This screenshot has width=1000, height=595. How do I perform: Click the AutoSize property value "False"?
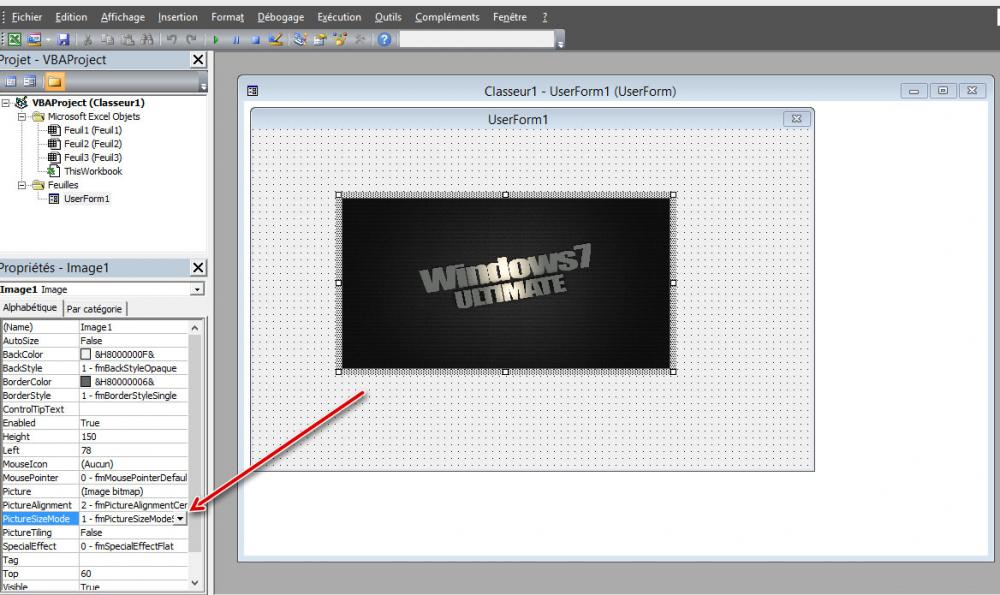click(91, 341)
